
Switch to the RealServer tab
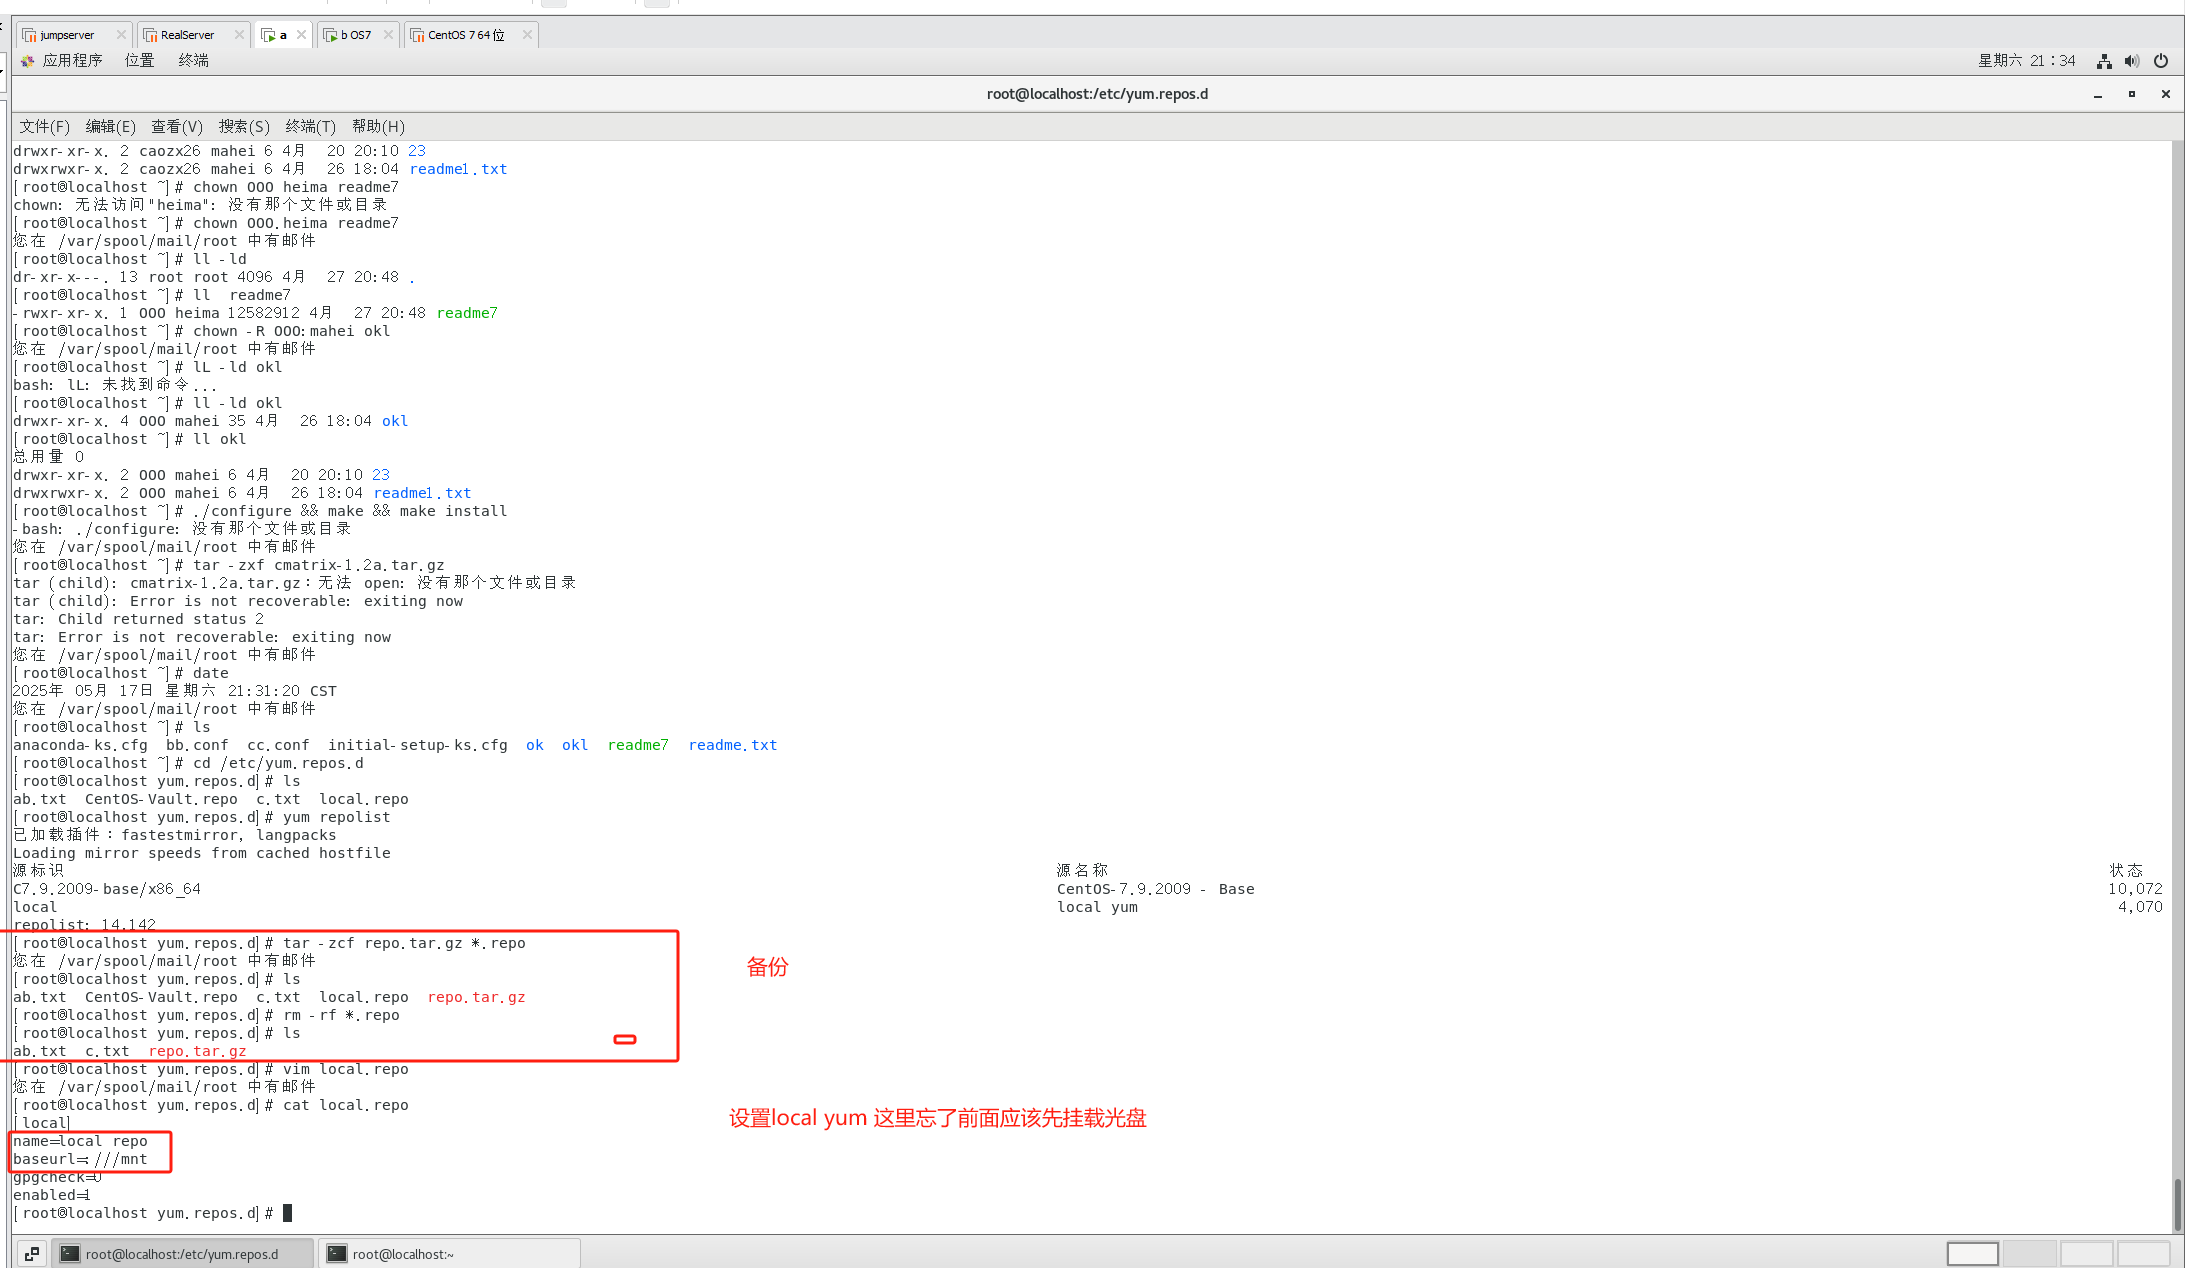click(187, 35)
